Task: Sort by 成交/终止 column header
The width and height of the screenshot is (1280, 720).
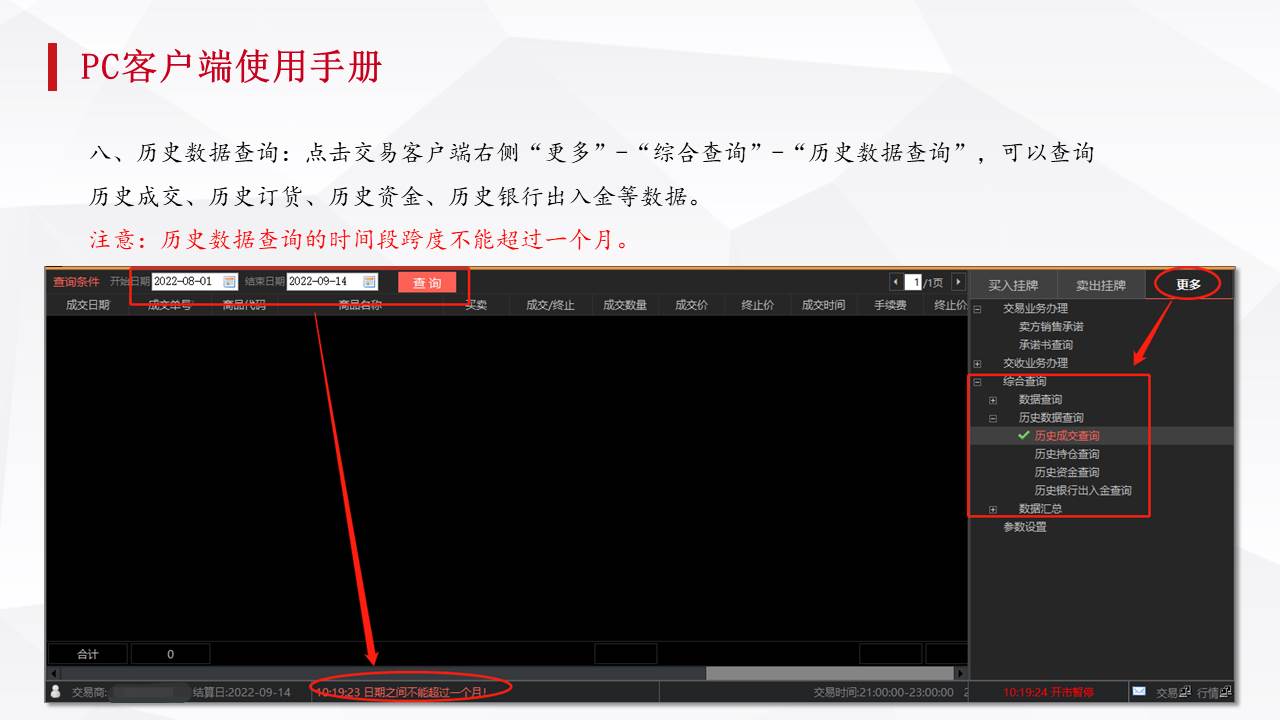Action: tap(551, 305)
